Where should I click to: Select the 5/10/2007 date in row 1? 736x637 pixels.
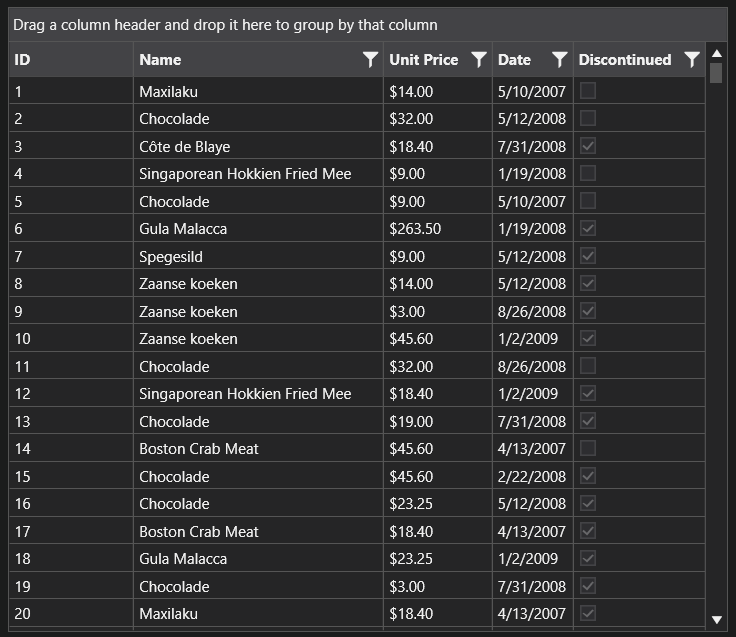(533, 91)
